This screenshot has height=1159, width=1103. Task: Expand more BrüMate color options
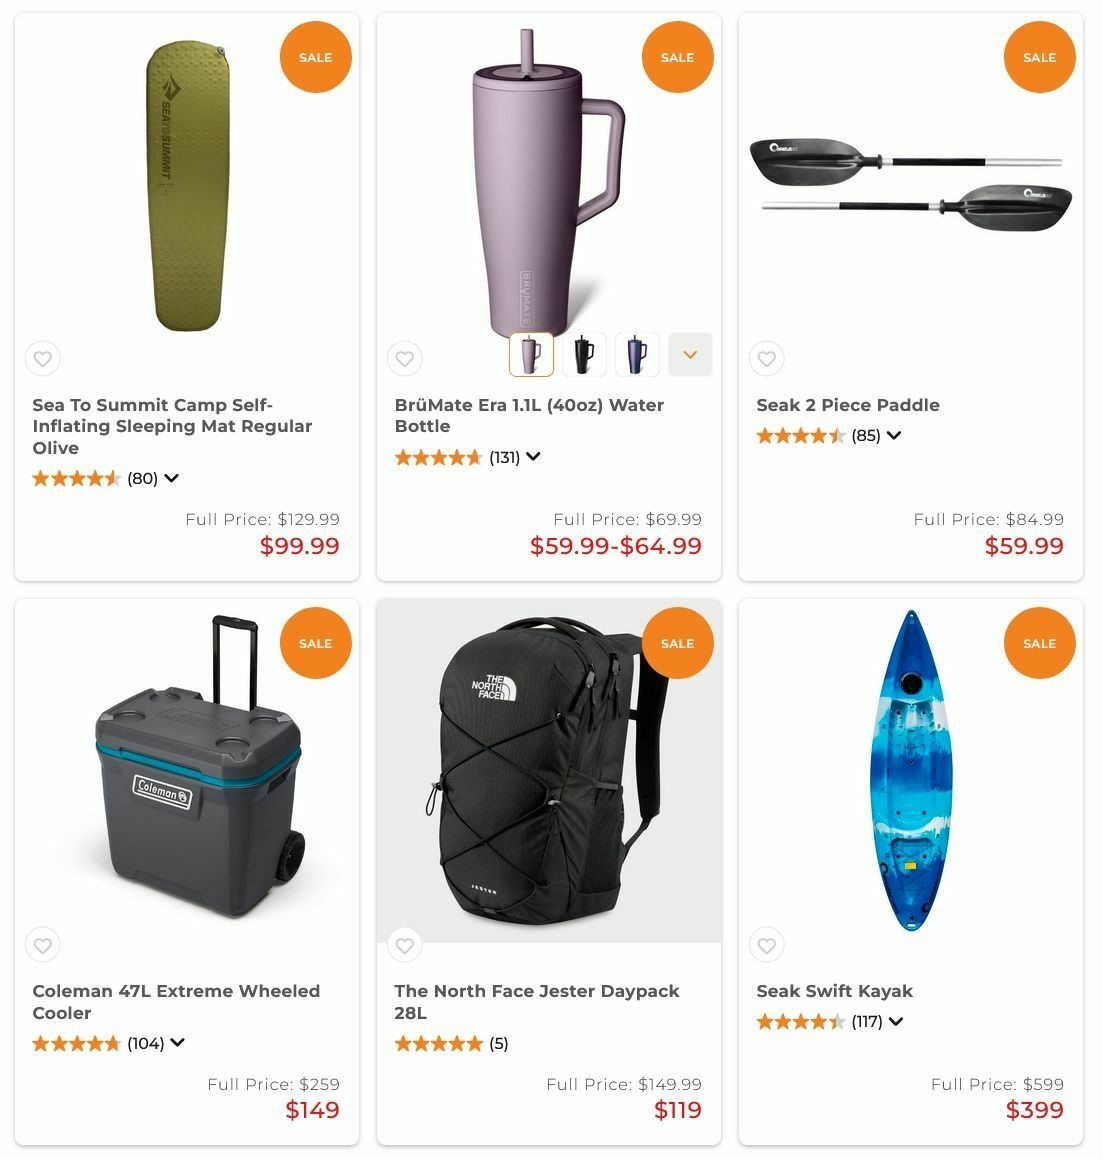coord(690,354)
